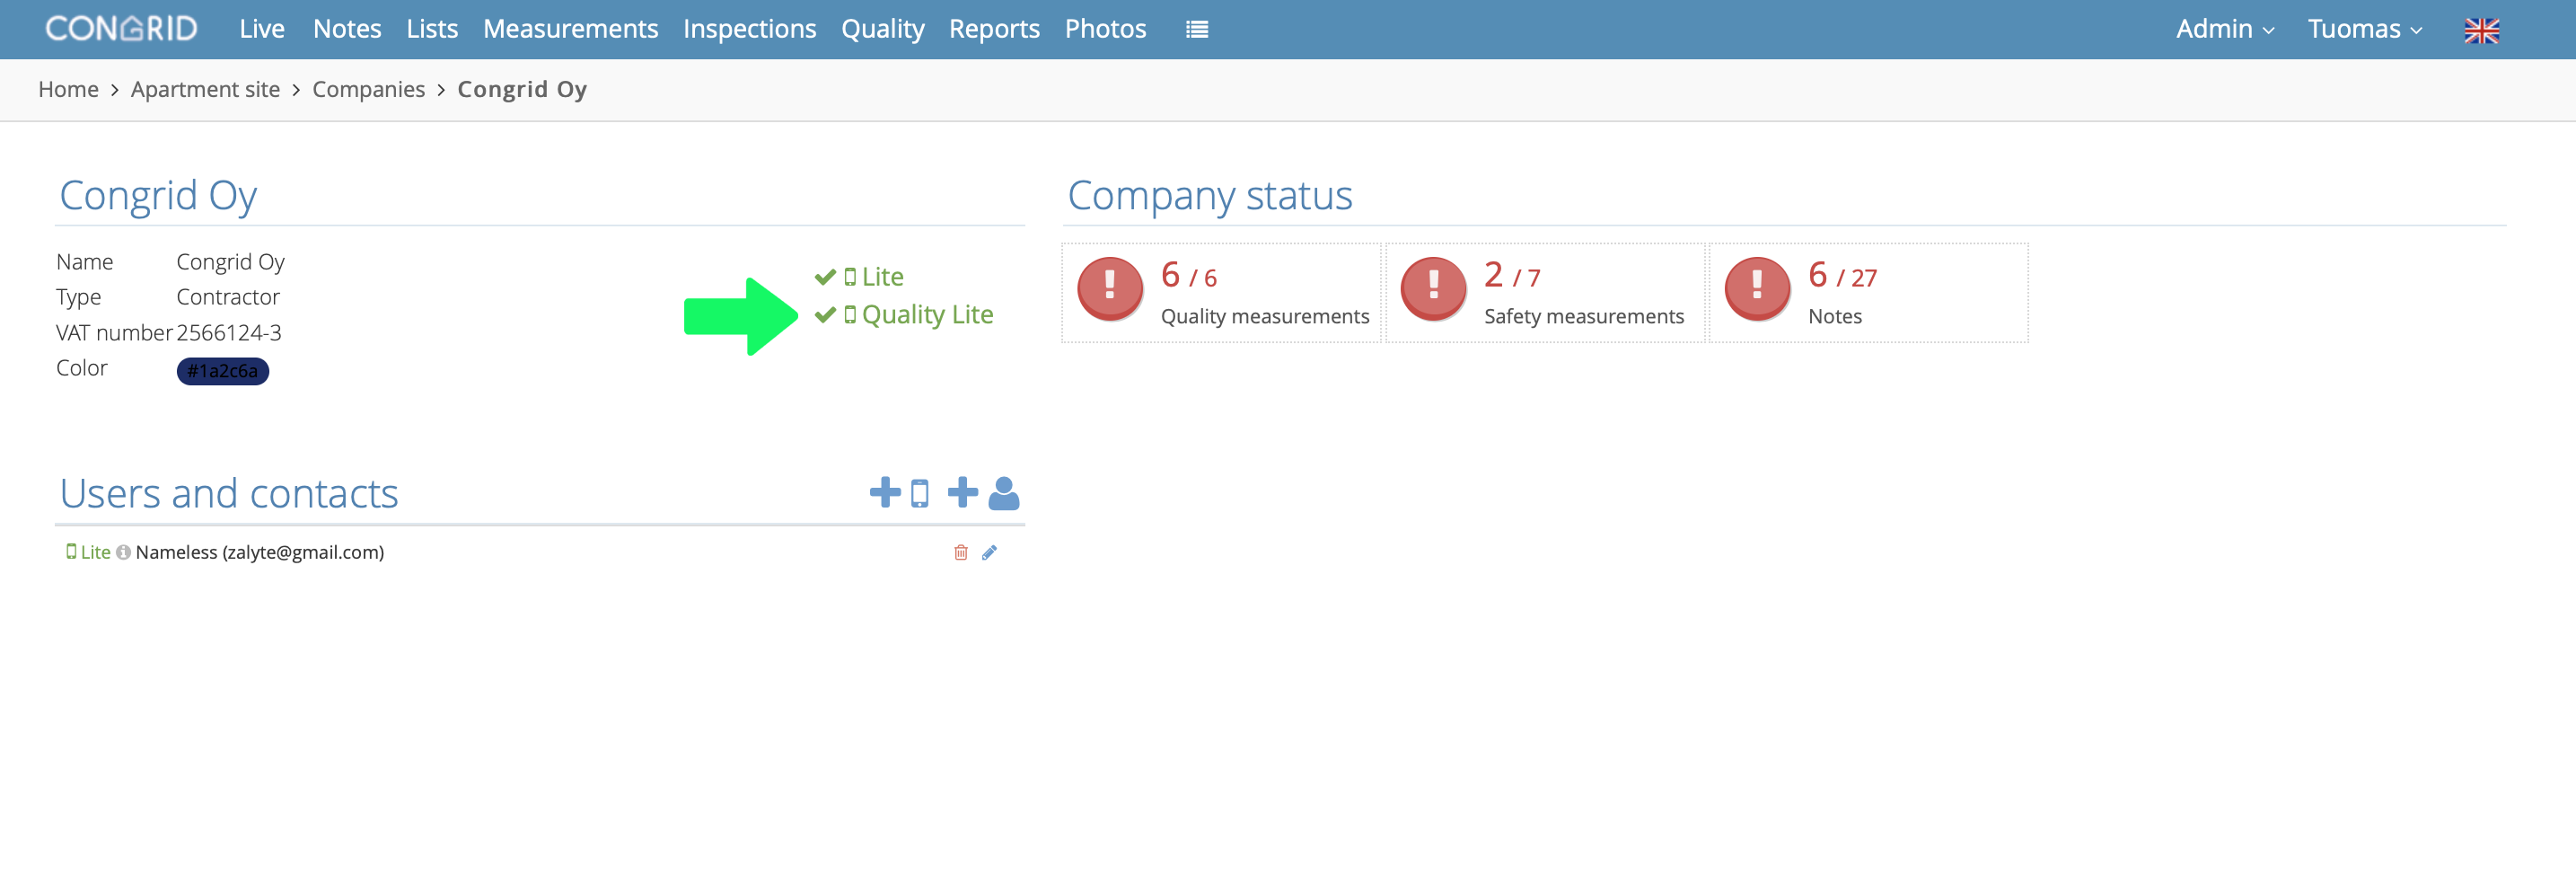The height and width of the screenshot is (892, 2576).
Task: Add a new contact person
Action: pos(983,492)
